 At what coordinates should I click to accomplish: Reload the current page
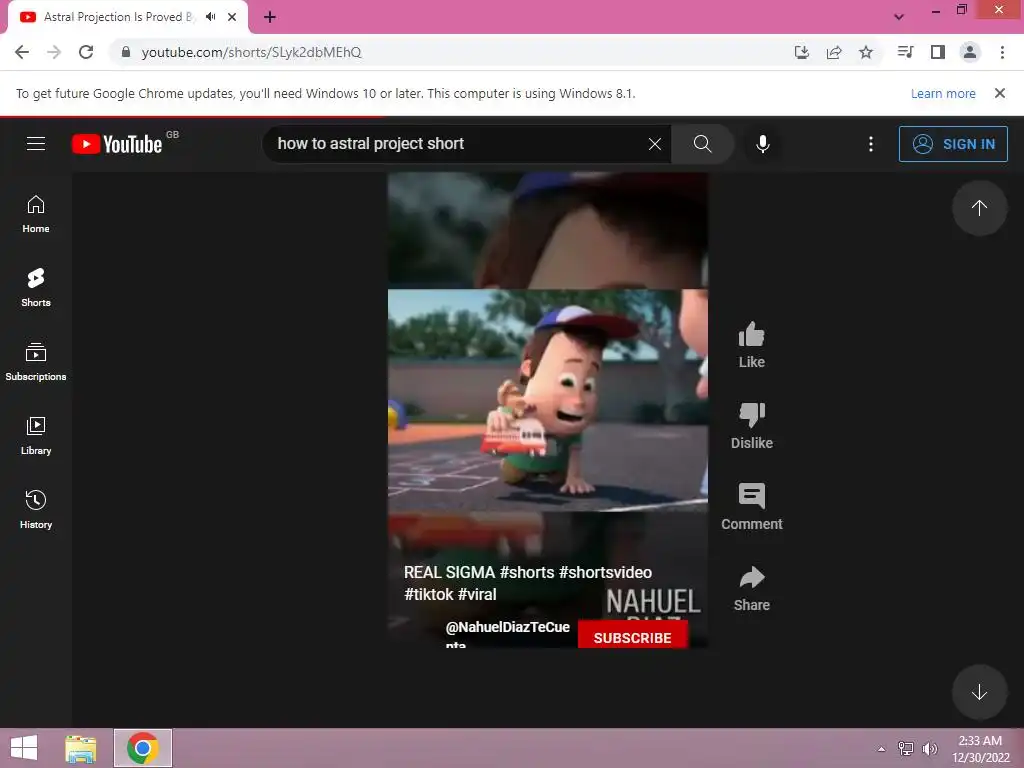(x=86, y=52)
